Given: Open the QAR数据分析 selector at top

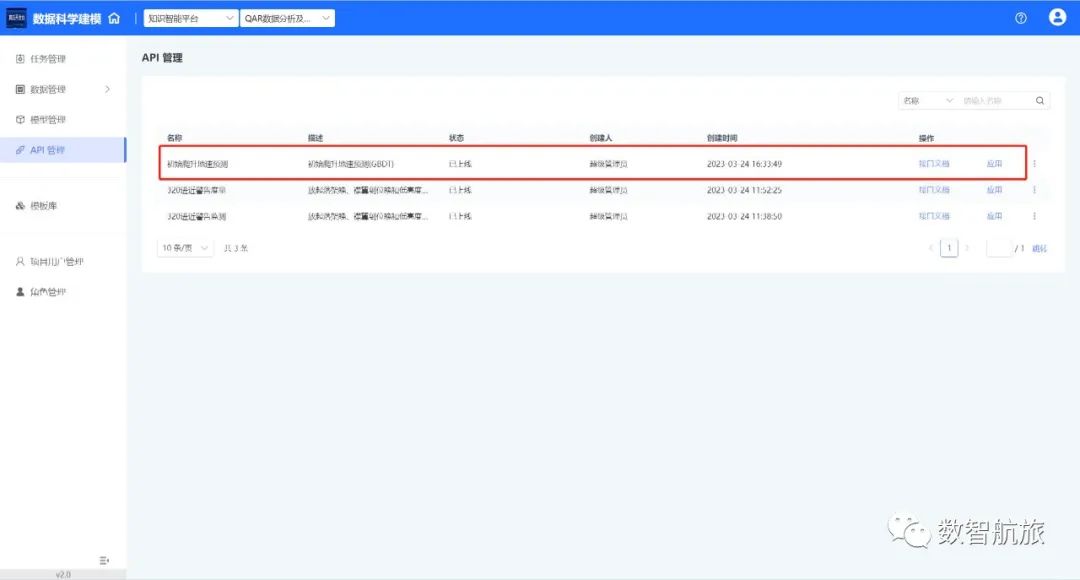Looking at the screenshot, I should (x=285, y=17).
